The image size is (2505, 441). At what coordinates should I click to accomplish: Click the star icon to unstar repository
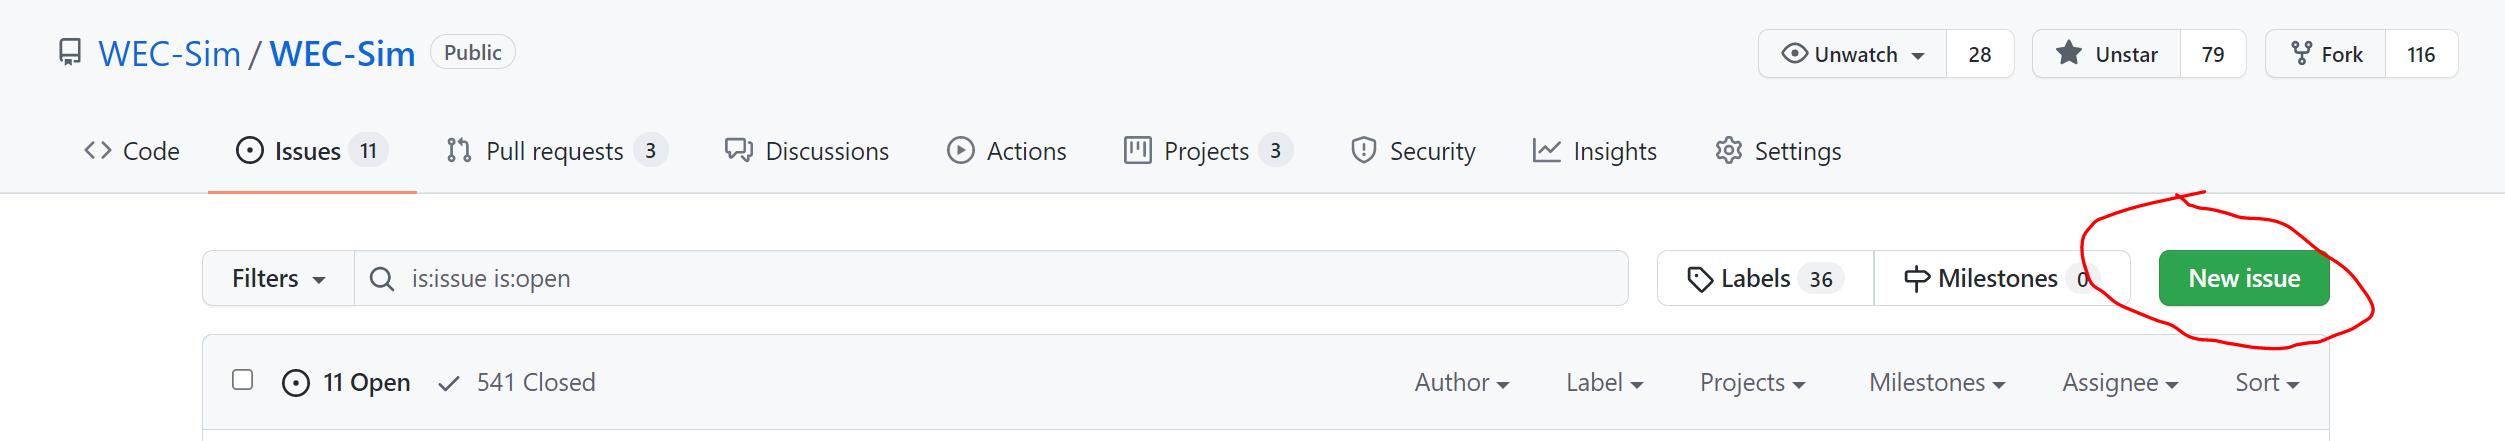point(2069,54)
